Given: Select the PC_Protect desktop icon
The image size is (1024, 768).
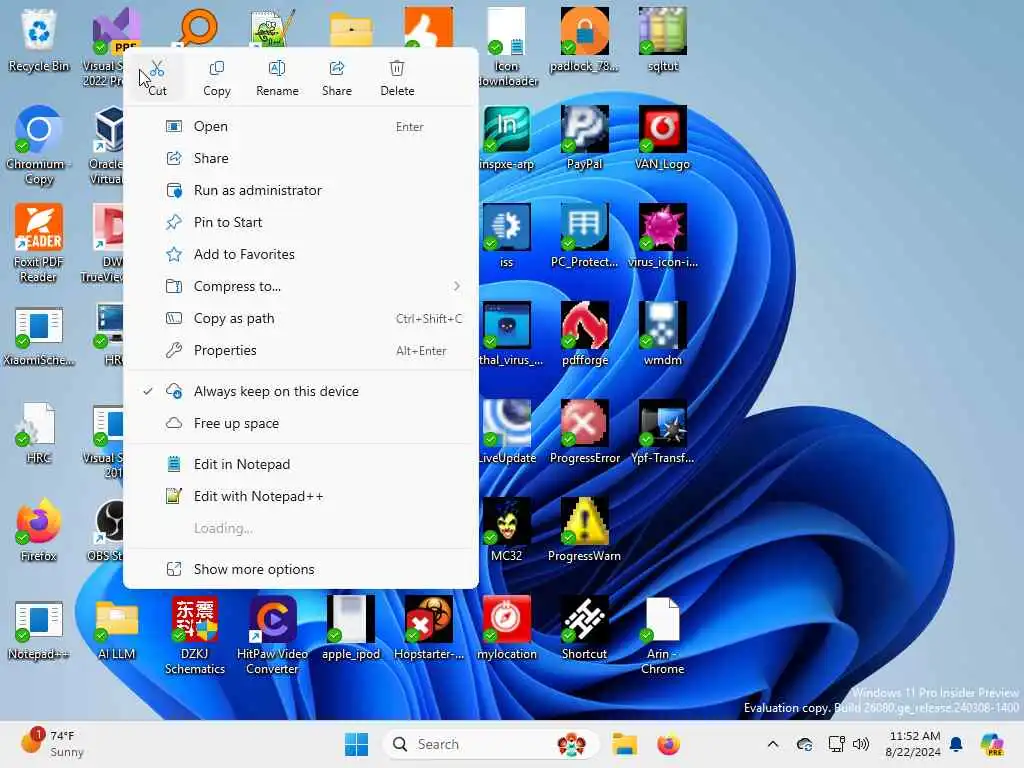Looking at the screenshot, I should pyautogui.click(x=584, y=236).
